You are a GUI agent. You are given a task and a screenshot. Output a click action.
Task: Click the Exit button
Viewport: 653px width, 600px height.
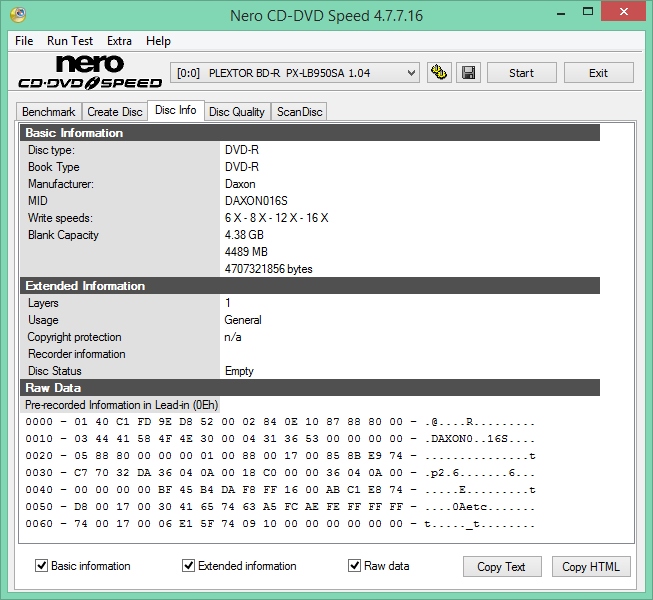[598, 73]
